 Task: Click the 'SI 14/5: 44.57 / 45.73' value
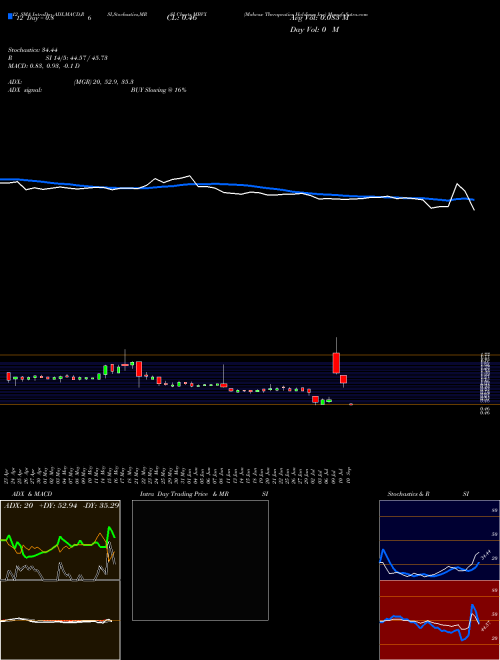tap(76, 58)
